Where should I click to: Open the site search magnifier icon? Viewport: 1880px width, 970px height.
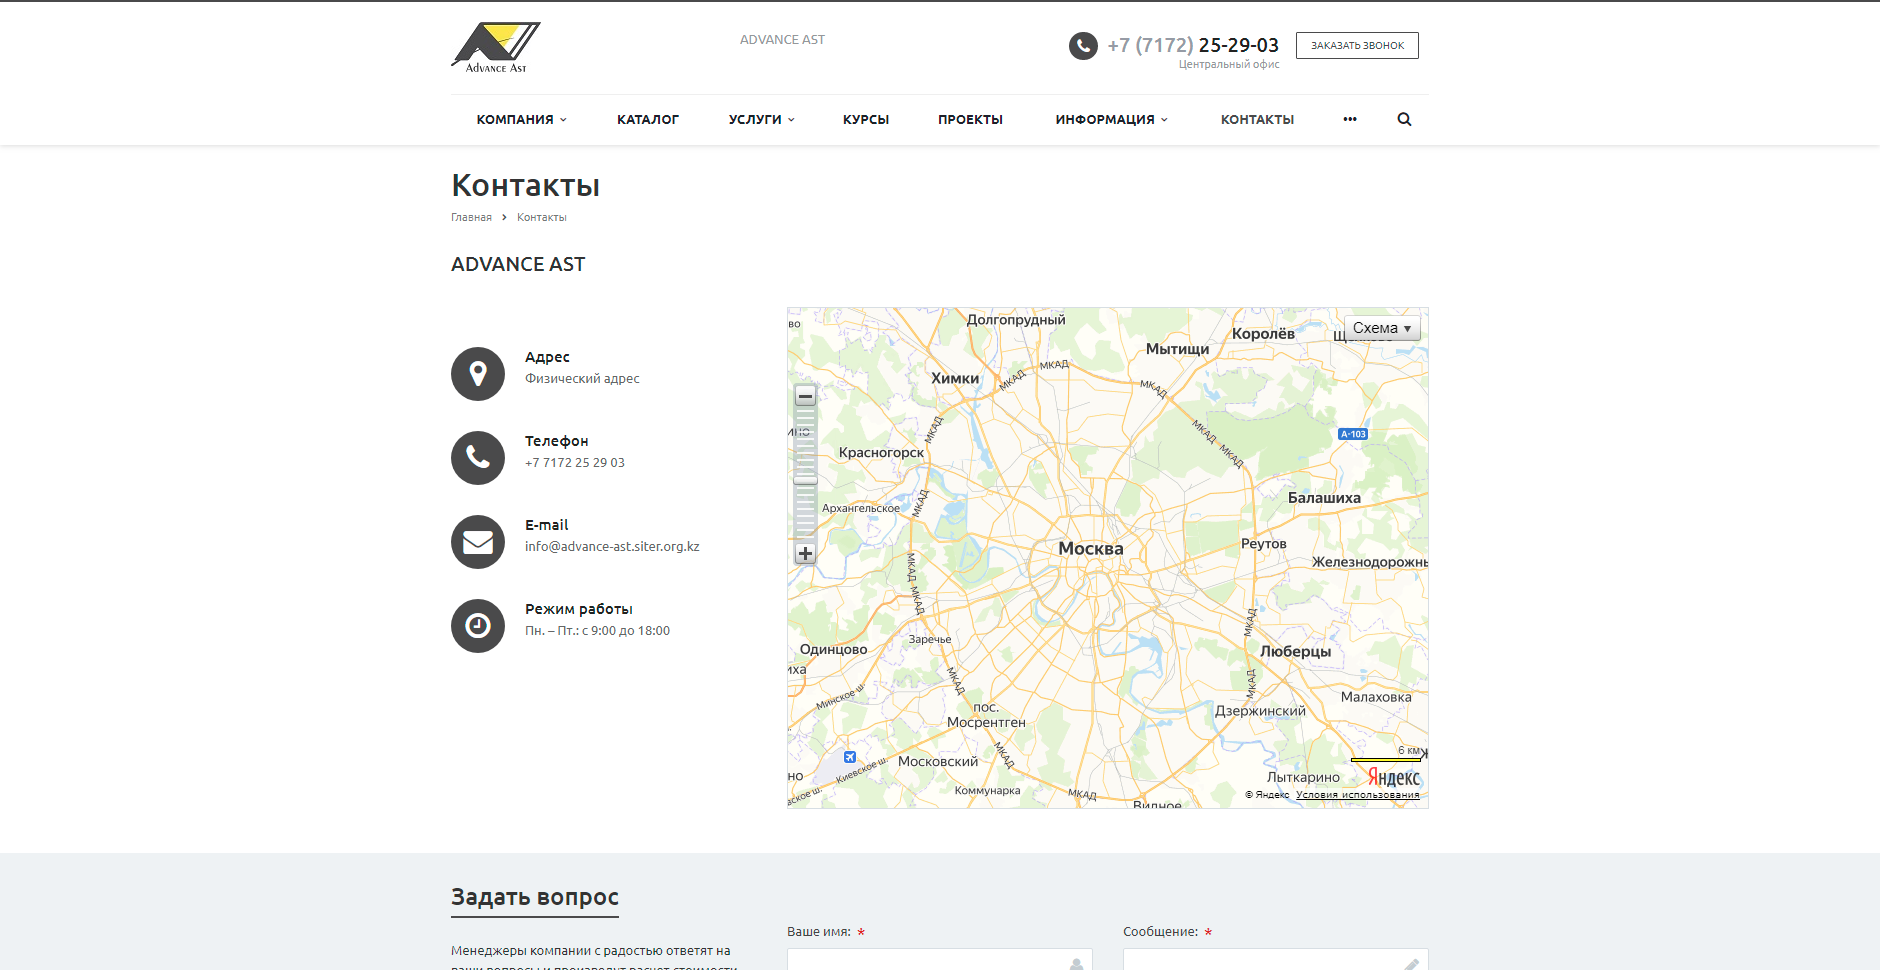point(1404,119)
